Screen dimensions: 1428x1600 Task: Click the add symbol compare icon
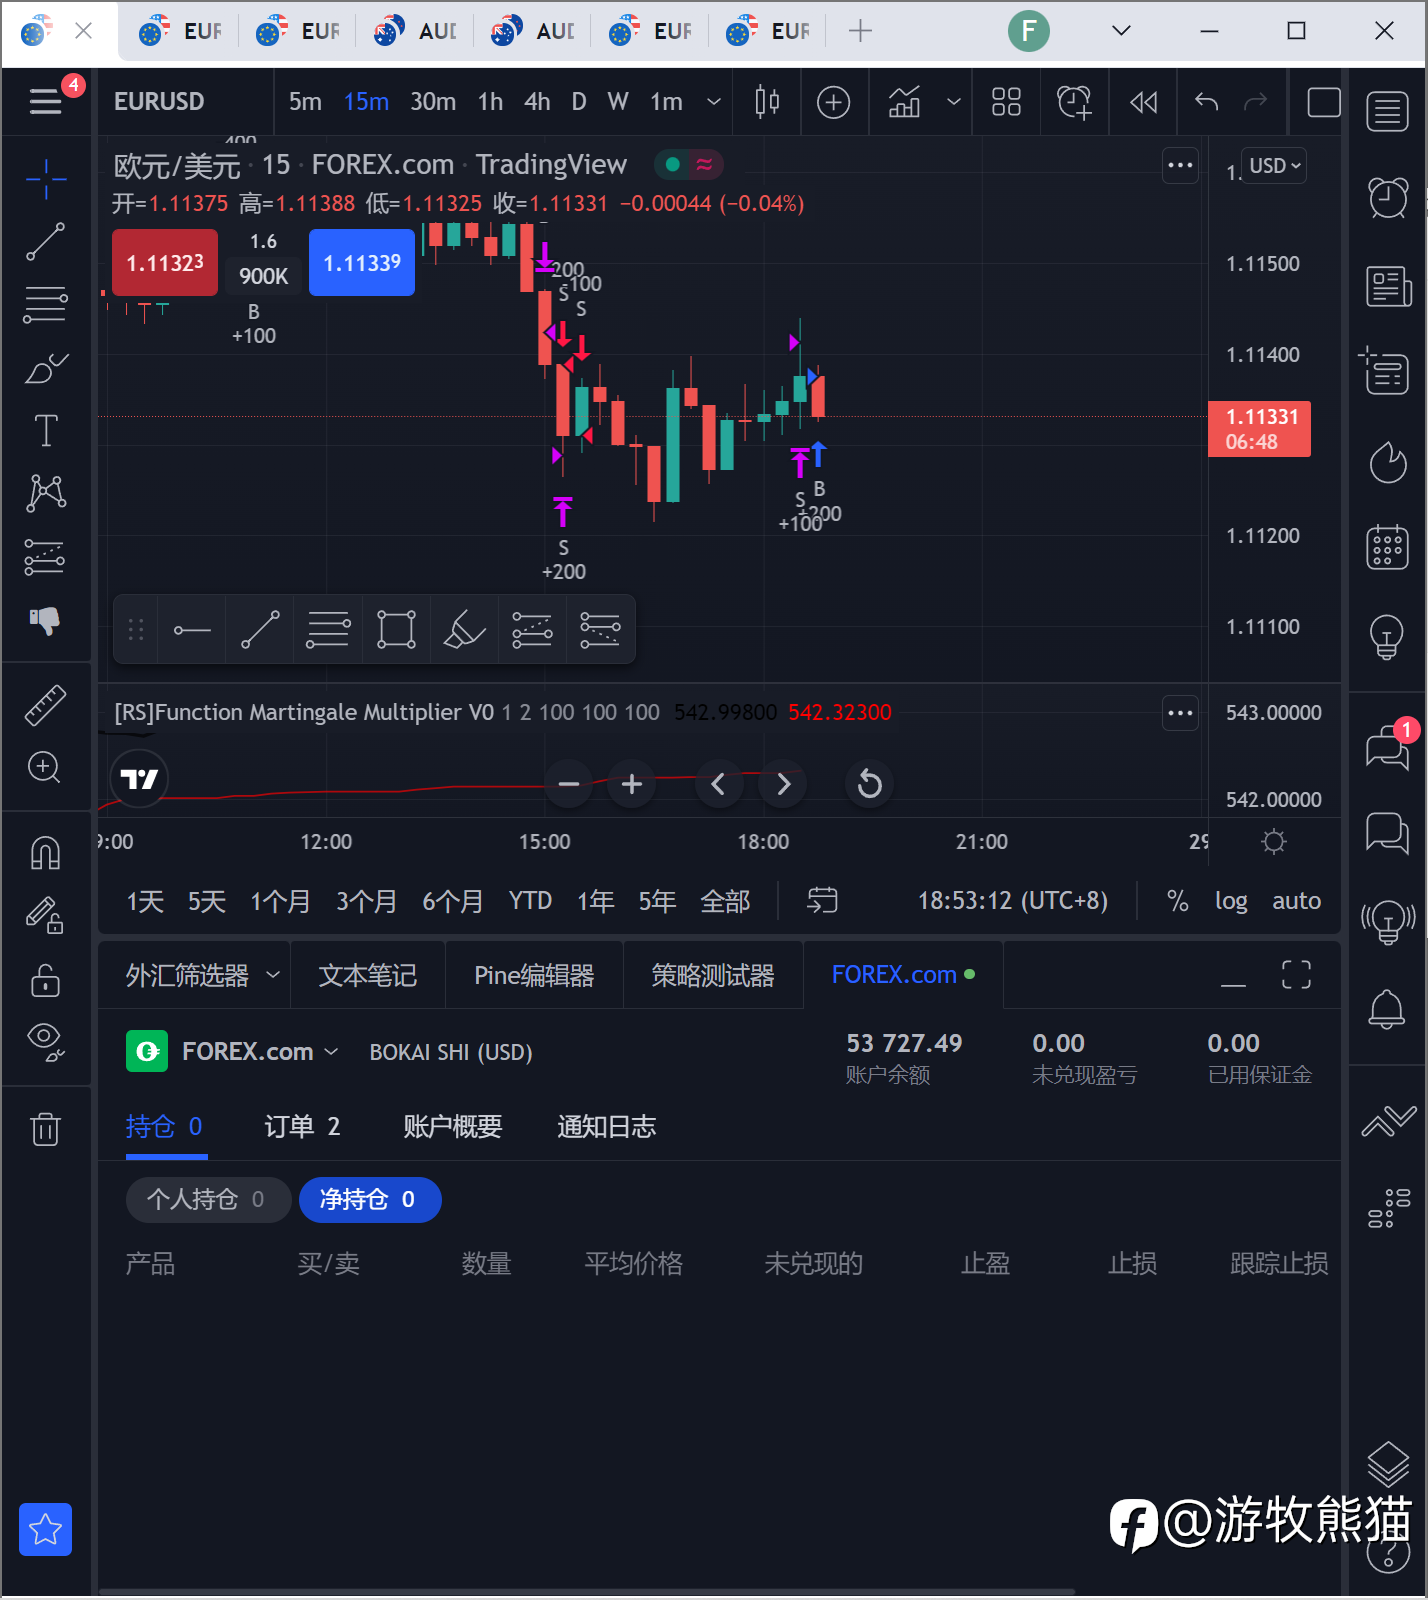(833, 102)
